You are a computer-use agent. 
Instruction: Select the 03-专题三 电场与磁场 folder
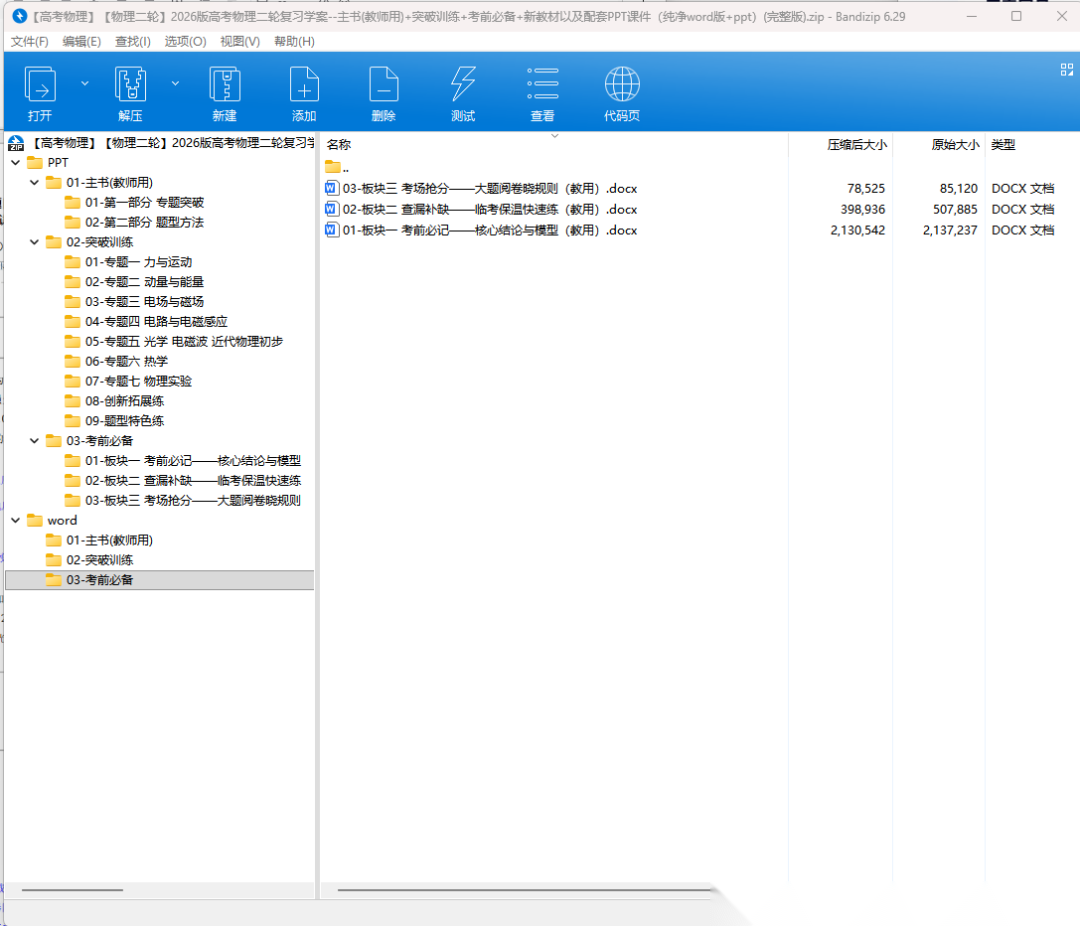(x=144, y=302)
